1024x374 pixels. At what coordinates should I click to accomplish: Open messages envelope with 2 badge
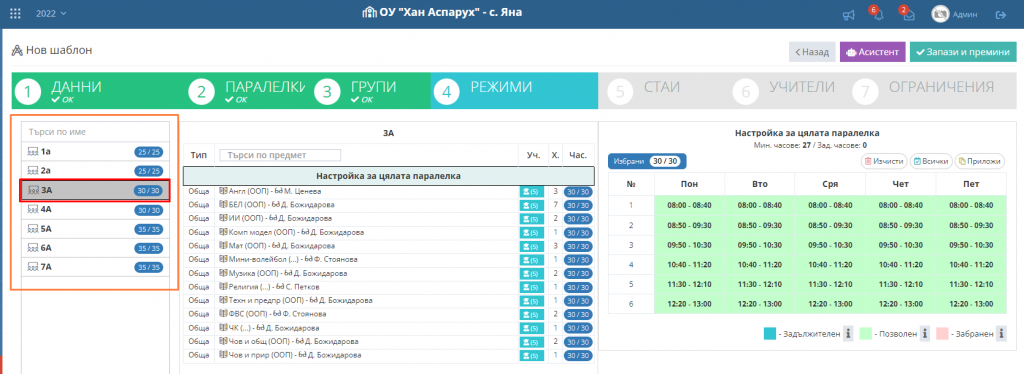click(908, 14)
